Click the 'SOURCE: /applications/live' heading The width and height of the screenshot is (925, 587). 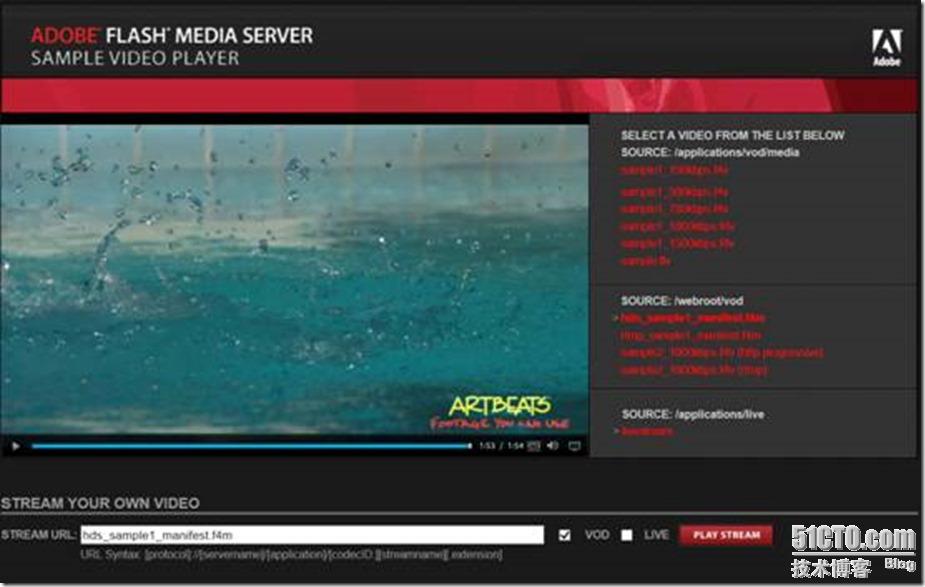[693, 414]
